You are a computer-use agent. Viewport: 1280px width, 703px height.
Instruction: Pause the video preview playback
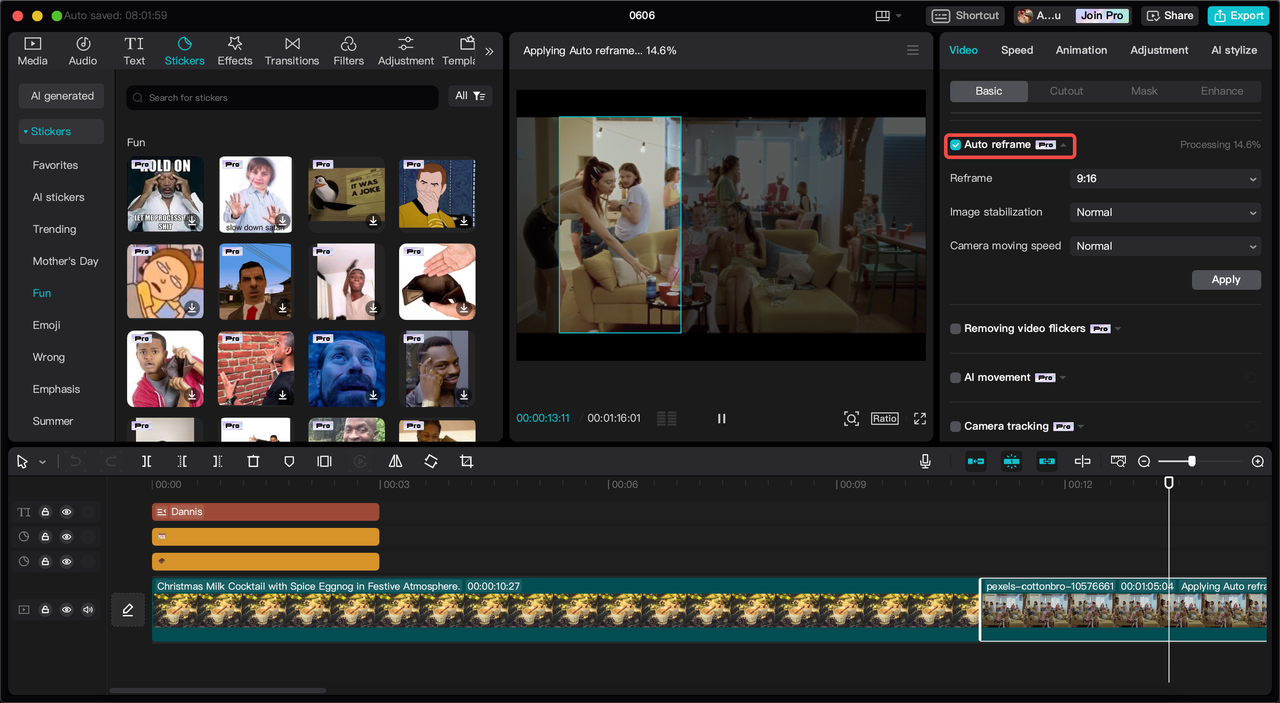tap(721, 418)
